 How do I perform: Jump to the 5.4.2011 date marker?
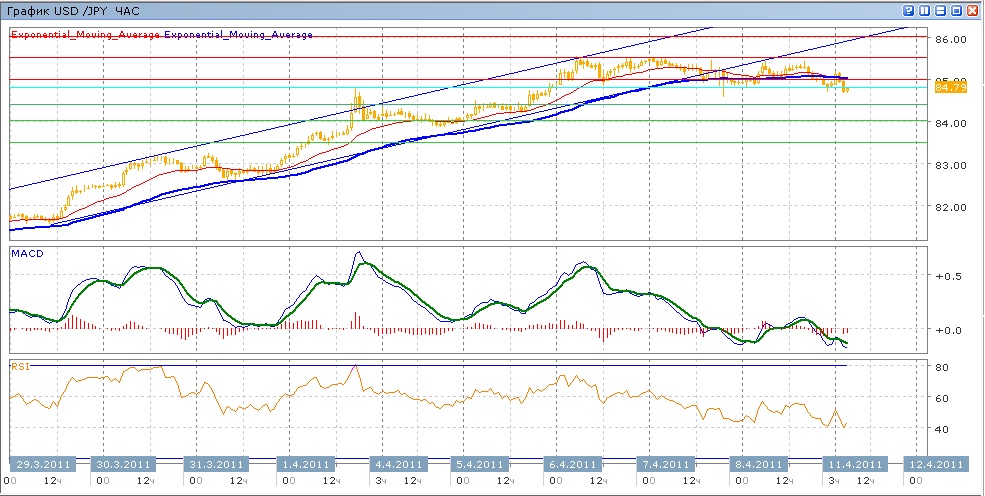477,465
